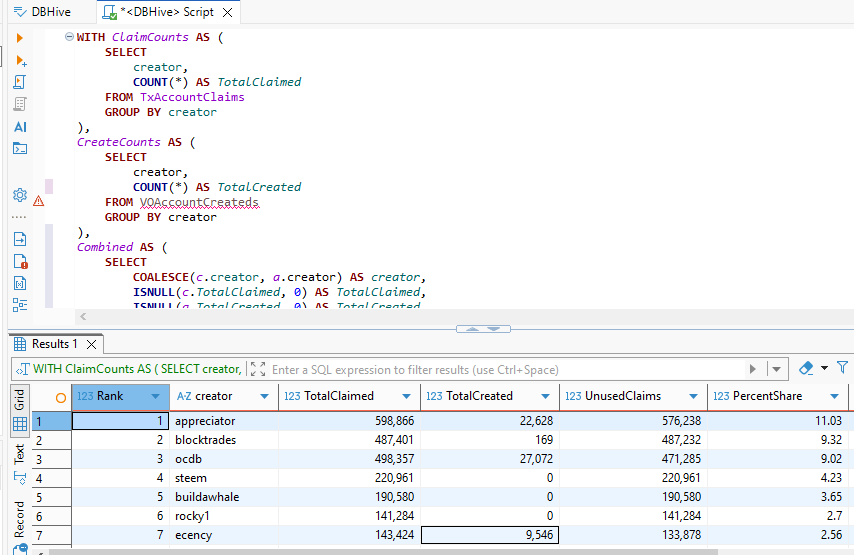Open the filter history dropdown
This screenshot has width=854, height=555.
coord(777,369)
